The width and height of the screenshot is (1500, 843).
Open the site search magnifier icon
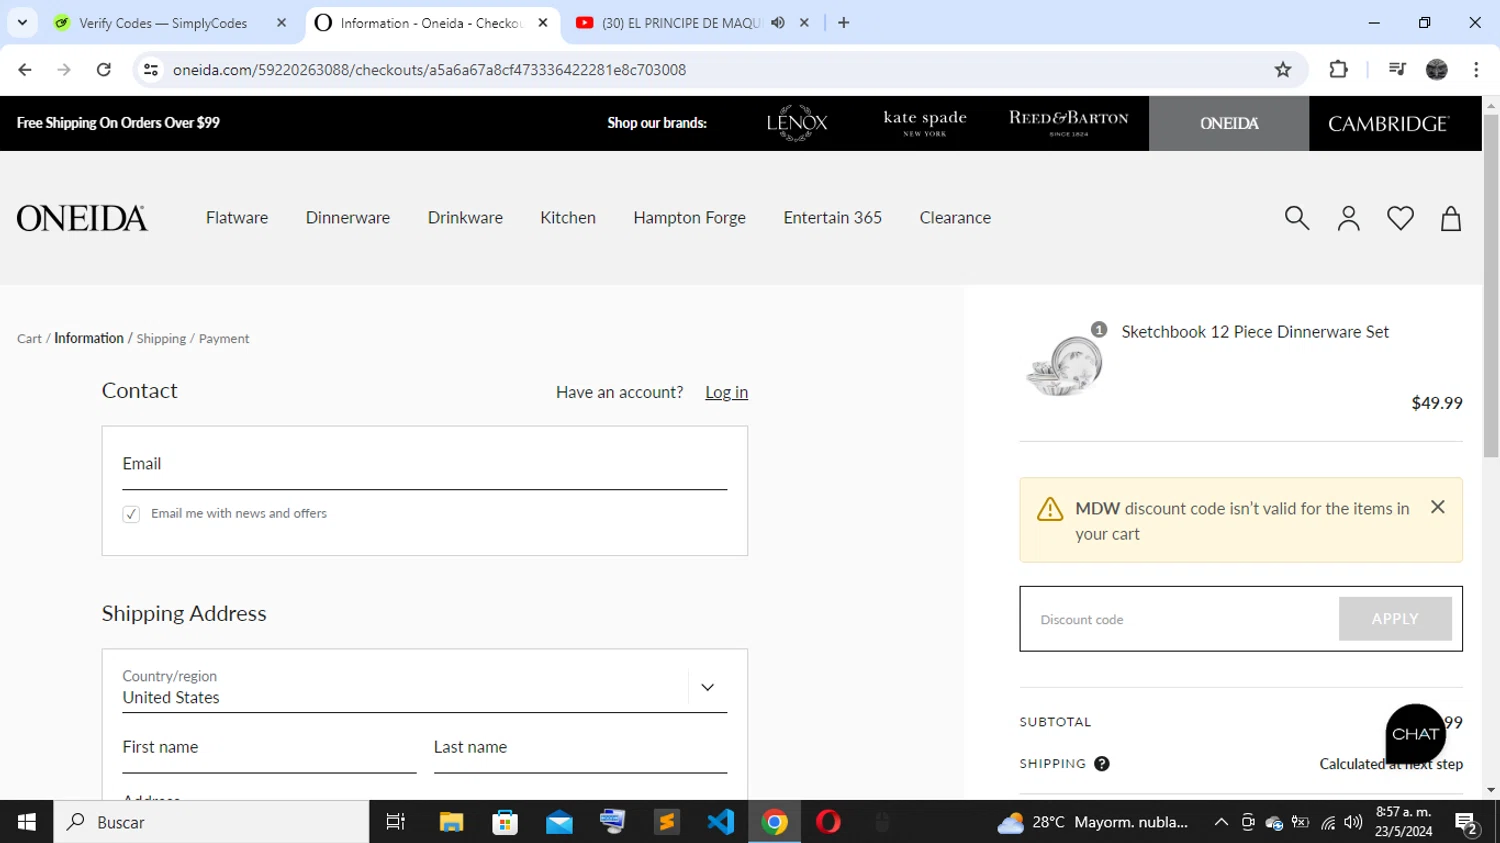(1297, 218)
